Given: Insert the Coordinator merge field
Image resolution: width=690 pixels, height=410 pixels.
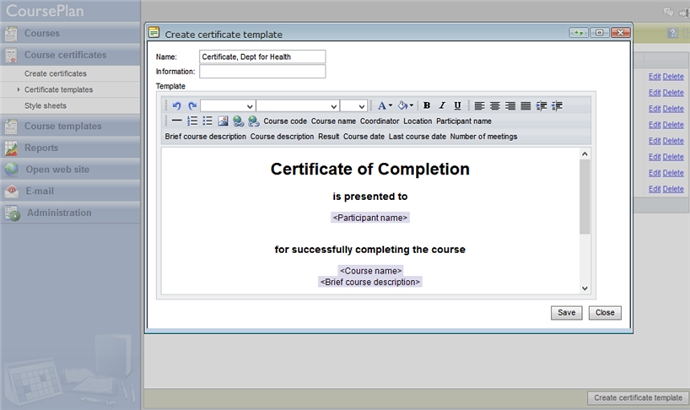Looking at the screenshot, I should coord(379,121).
